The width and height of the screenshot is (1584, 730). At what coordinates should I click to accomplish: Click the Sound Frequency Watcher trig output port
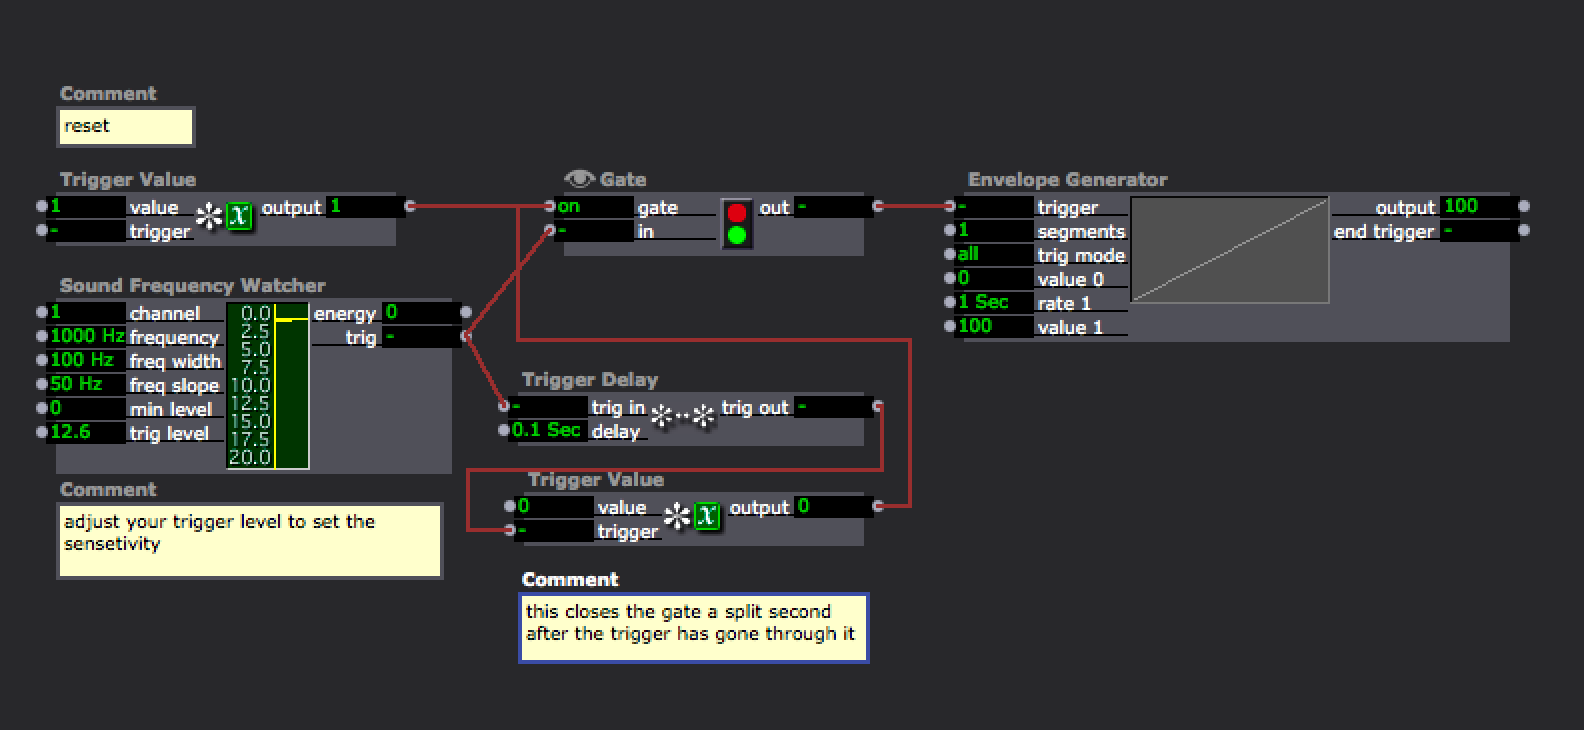[x=465, y=337]
